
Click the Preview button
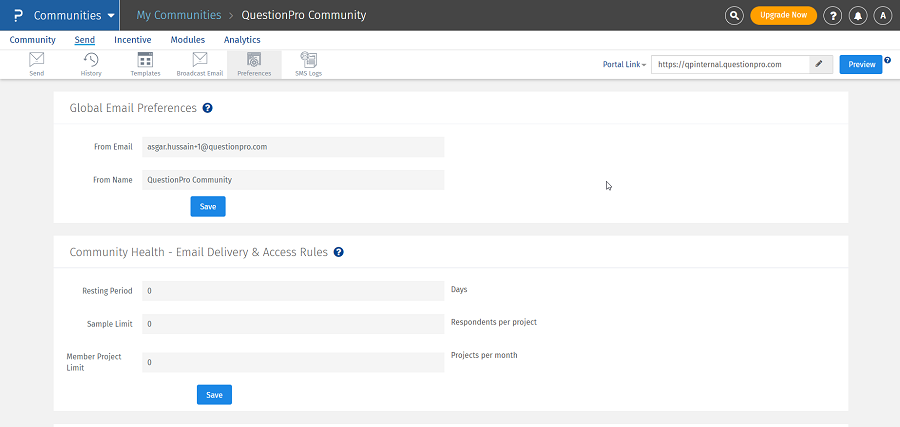click(860, 64)
